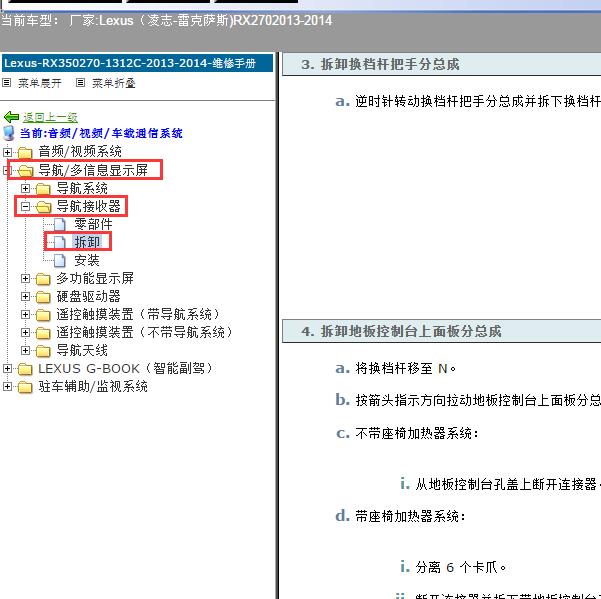The height and width of the screenshot is (599, 601).
Task: Click the 遥控触摸装置（带导航系统）folder icon
Action: [x=43, y=315]
